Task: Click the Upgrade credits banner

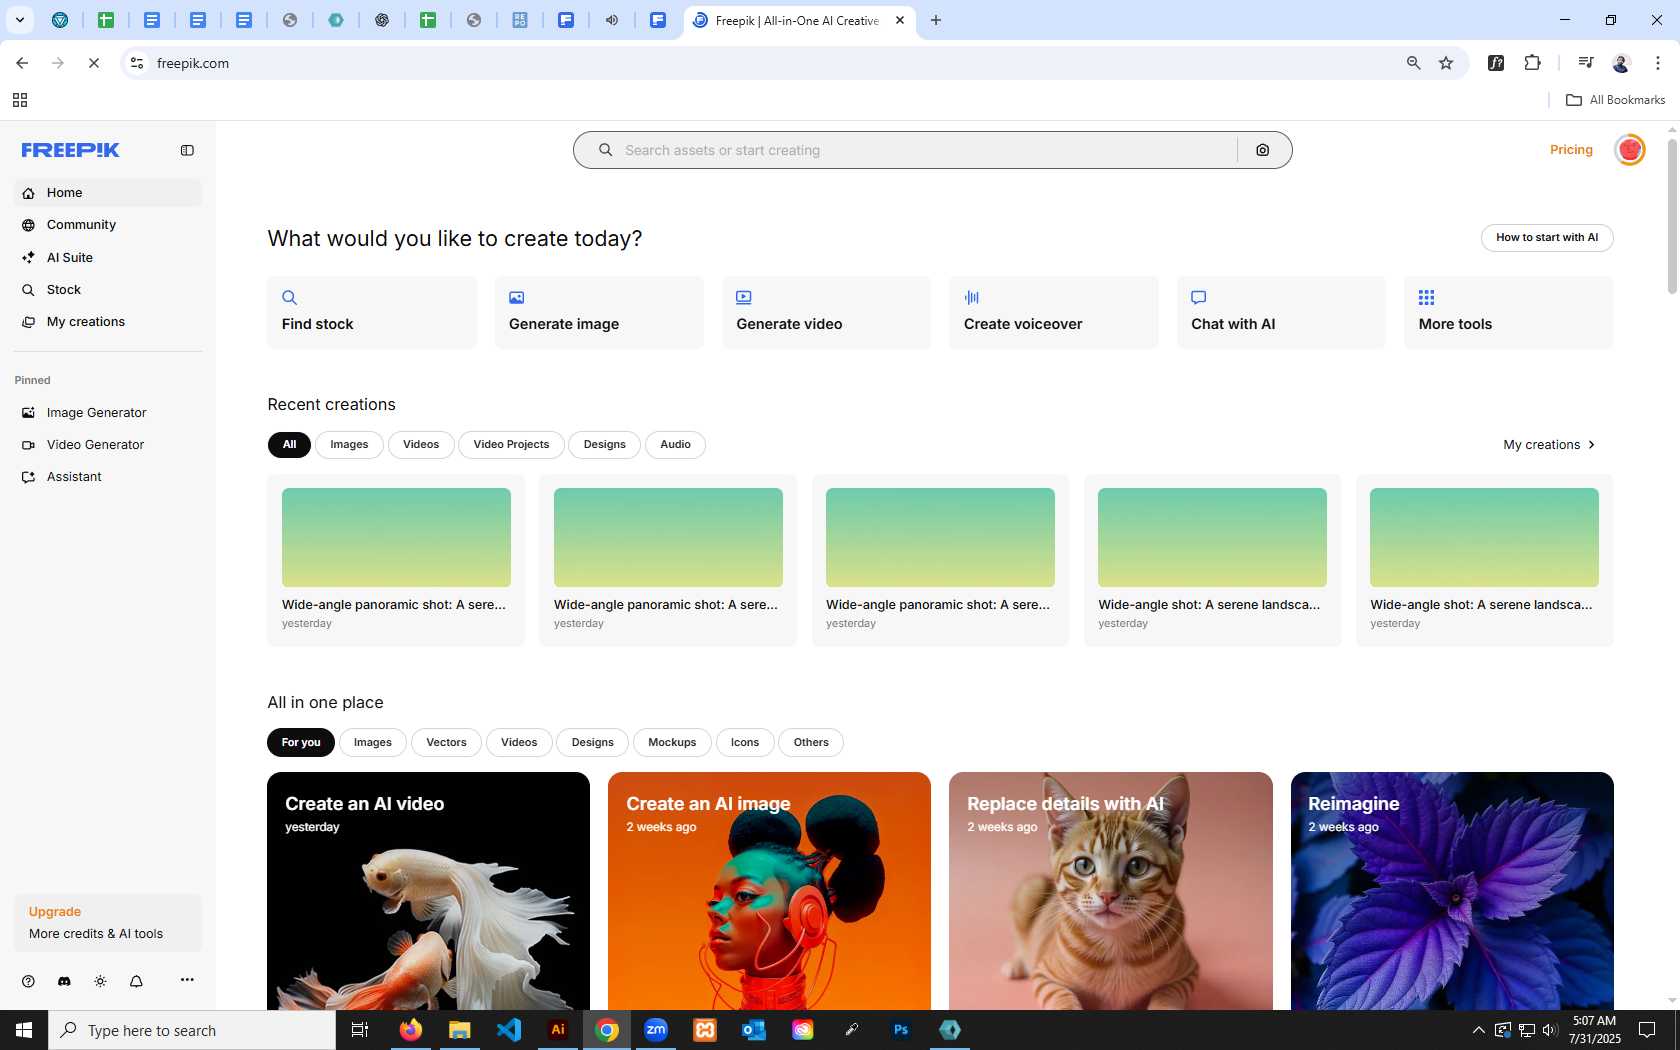Action: coord(108,923)
